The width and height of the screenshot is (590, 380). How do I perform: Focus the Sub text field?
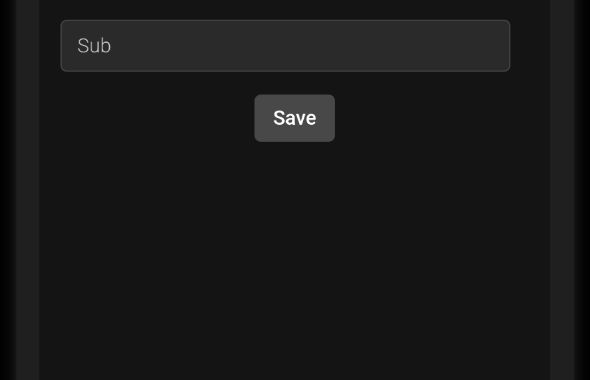tap(285, 46)
